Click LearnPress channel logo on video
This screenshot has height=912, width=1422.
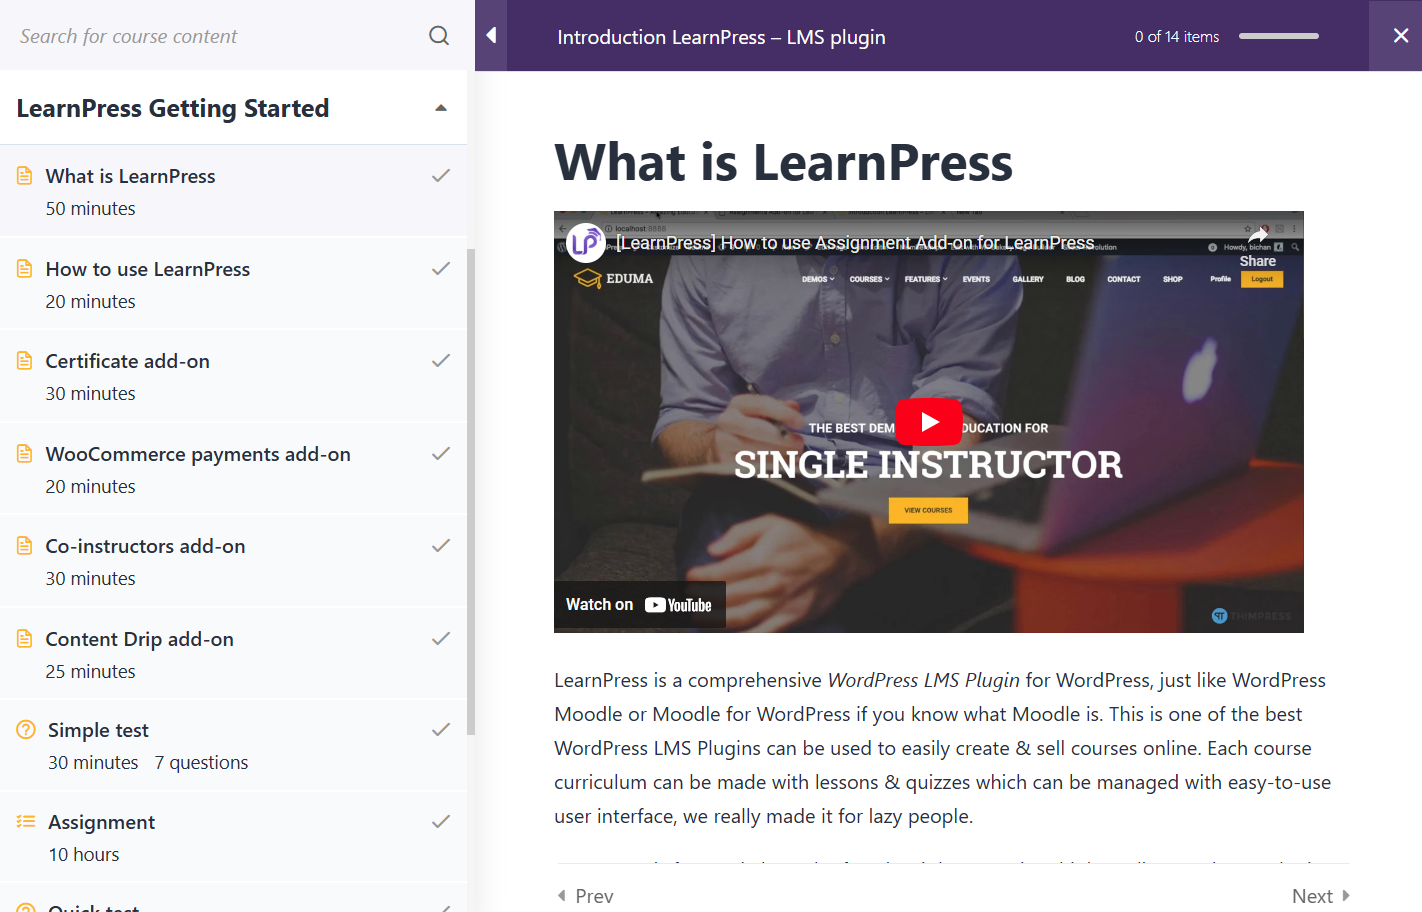(586, 243)
